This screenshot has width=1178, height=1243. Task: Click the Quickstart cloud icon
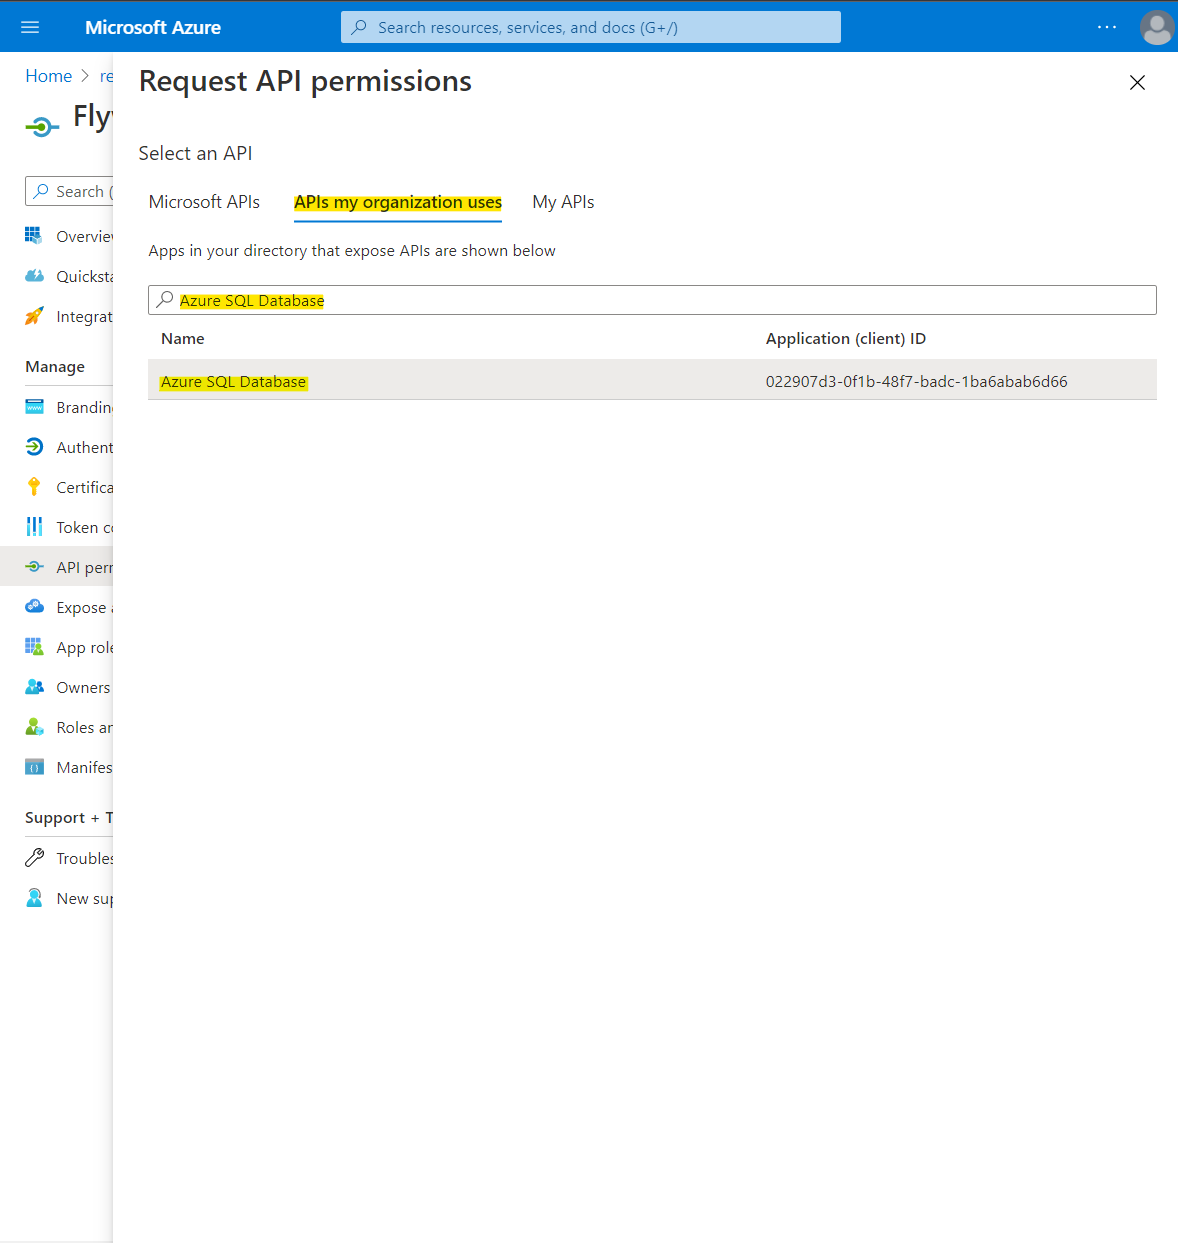pos(34,276)
